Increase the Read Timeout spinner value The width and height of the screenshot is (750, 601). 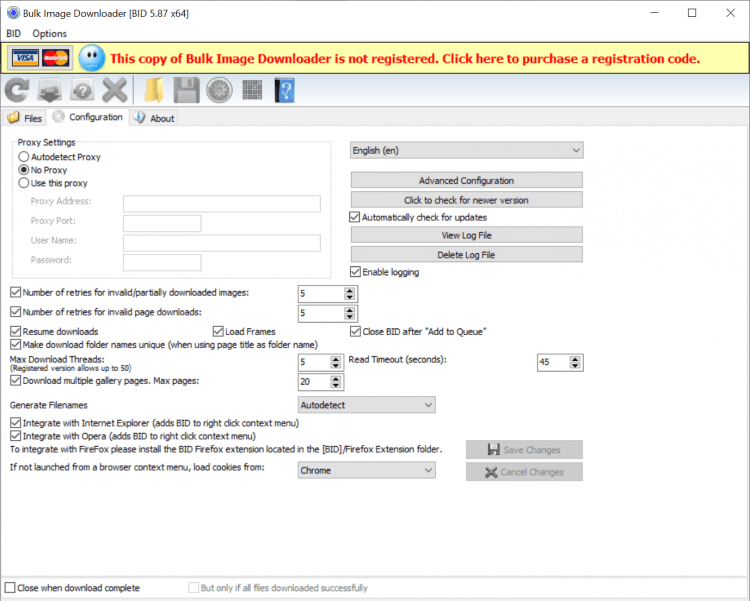(x=576, y=358)
